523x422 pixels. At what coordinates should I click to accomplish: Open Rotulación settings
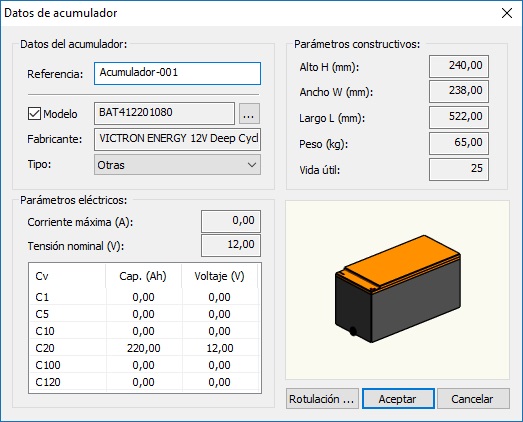pos(322,399)
